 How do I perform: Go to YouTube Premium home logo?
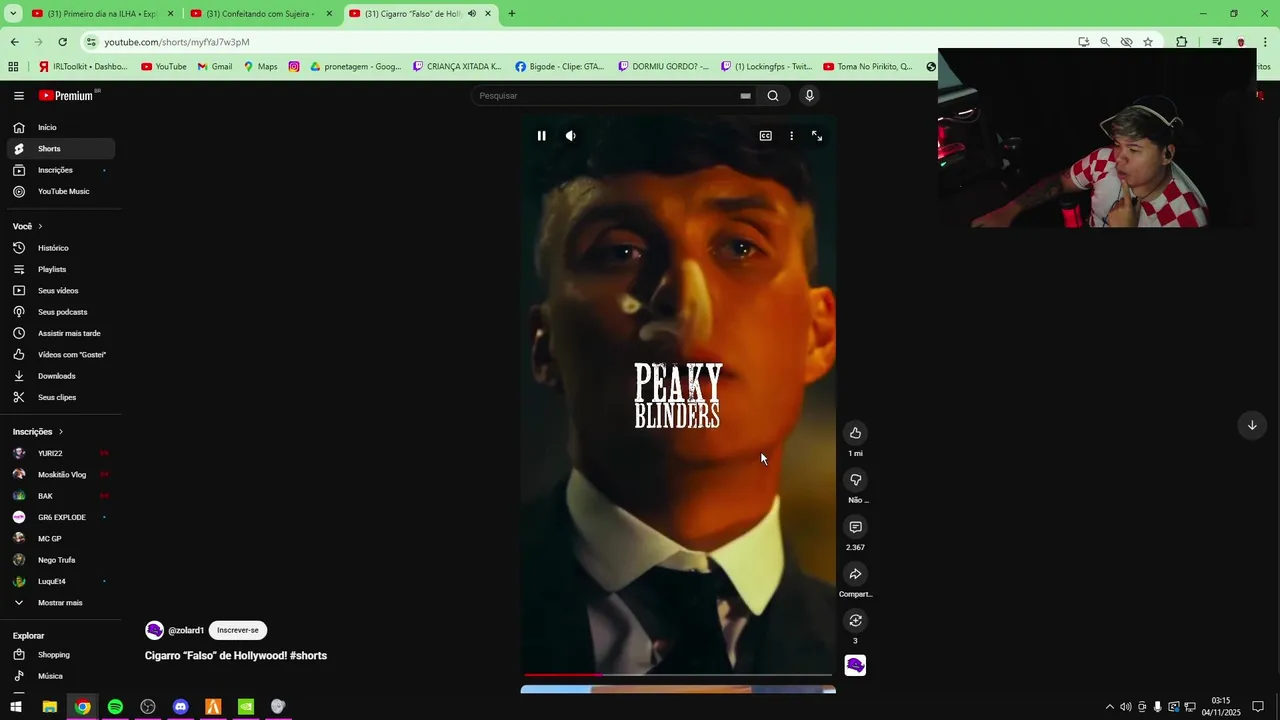[68, 95]
